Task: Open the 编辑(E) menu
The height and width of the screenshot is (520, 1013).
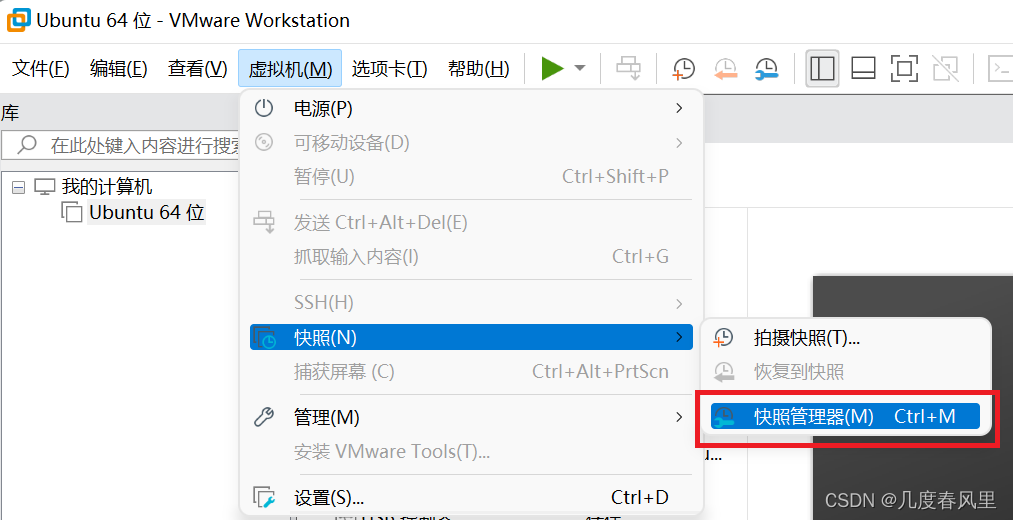Action: tap(119, 68)
